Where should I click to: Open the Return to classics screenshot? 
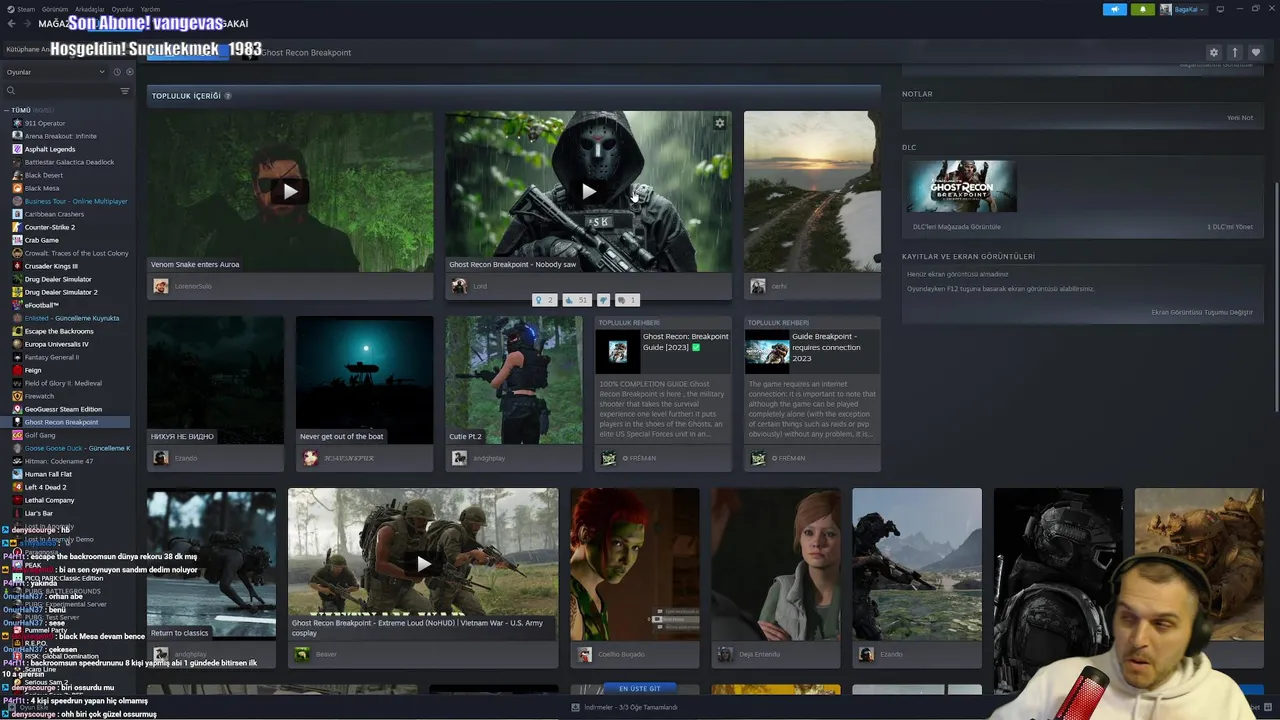point(212,564)
